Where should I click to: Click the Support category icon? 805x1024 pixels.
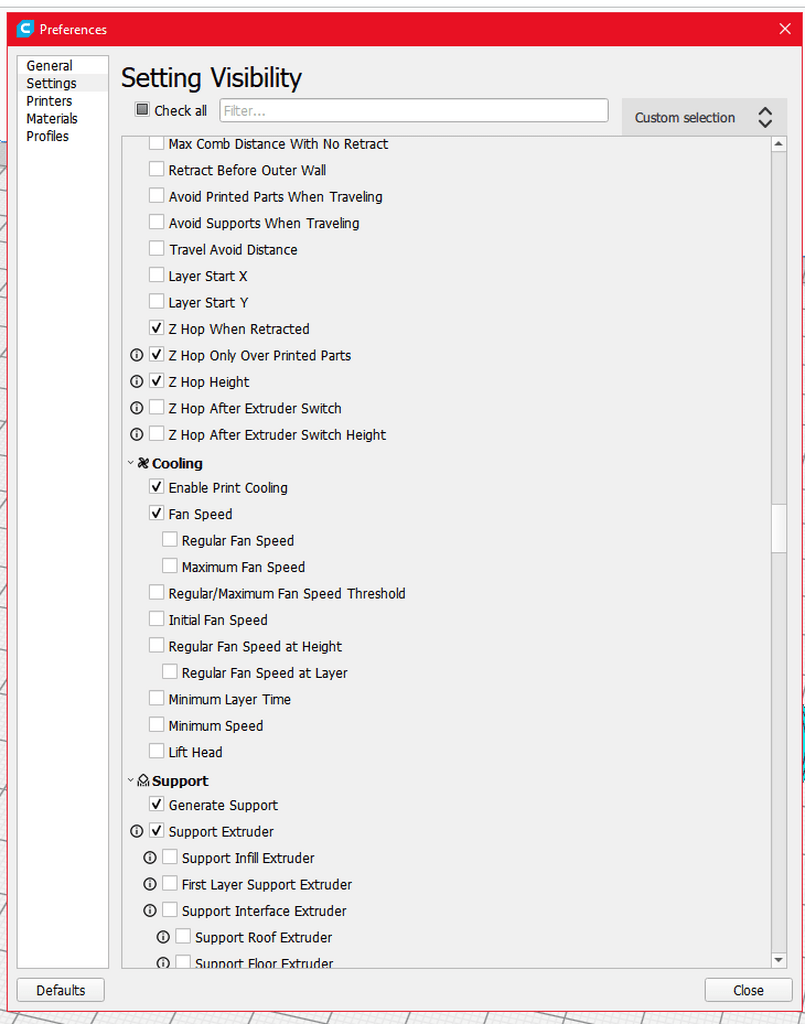click(144, 780)
